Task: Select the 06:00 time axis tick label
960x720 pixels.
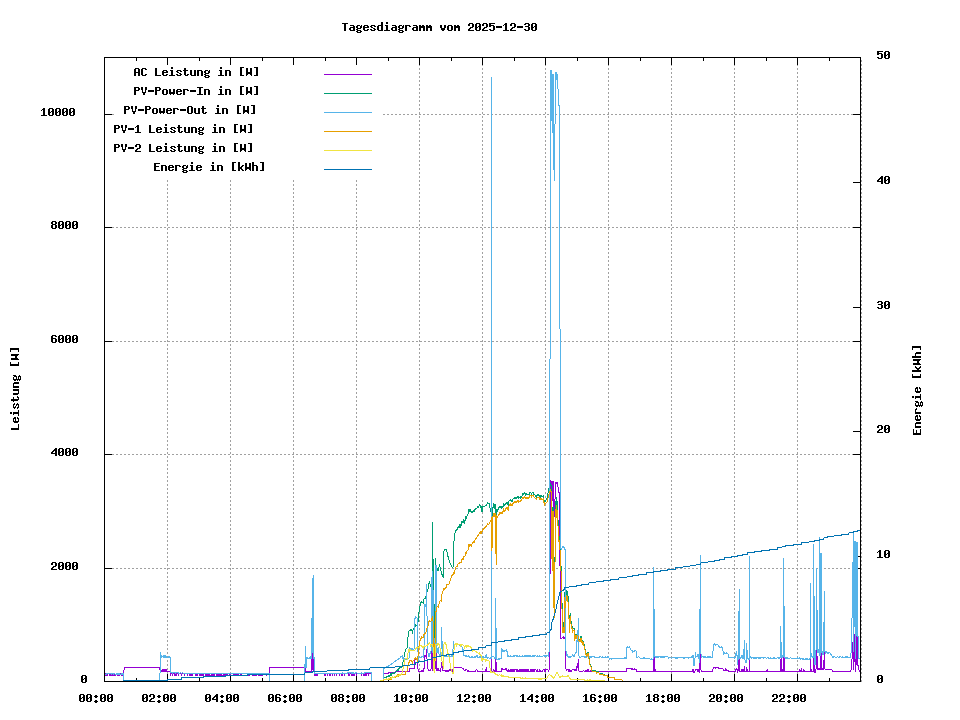Action: [285, 698]
